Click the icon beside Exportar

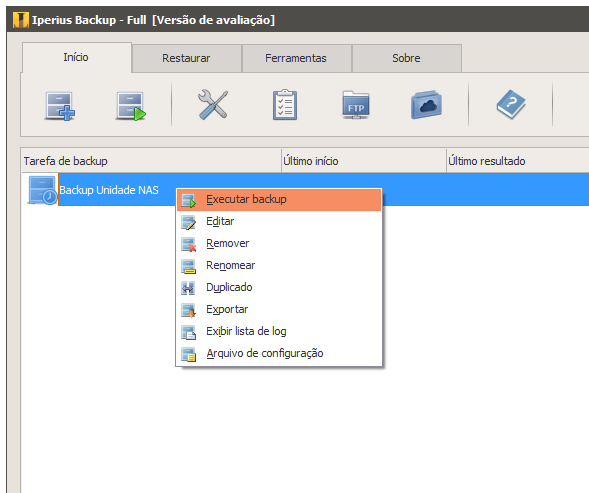(x=188, y=310)
